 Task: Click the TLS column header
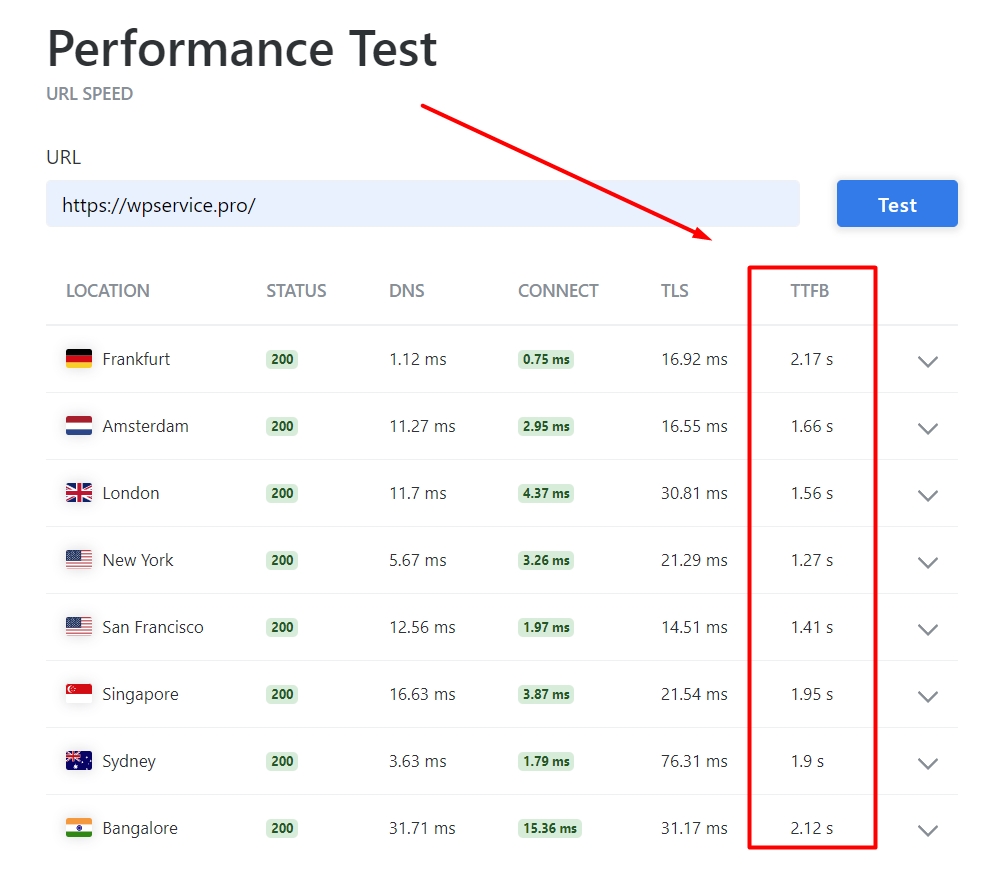coord(674,291)
